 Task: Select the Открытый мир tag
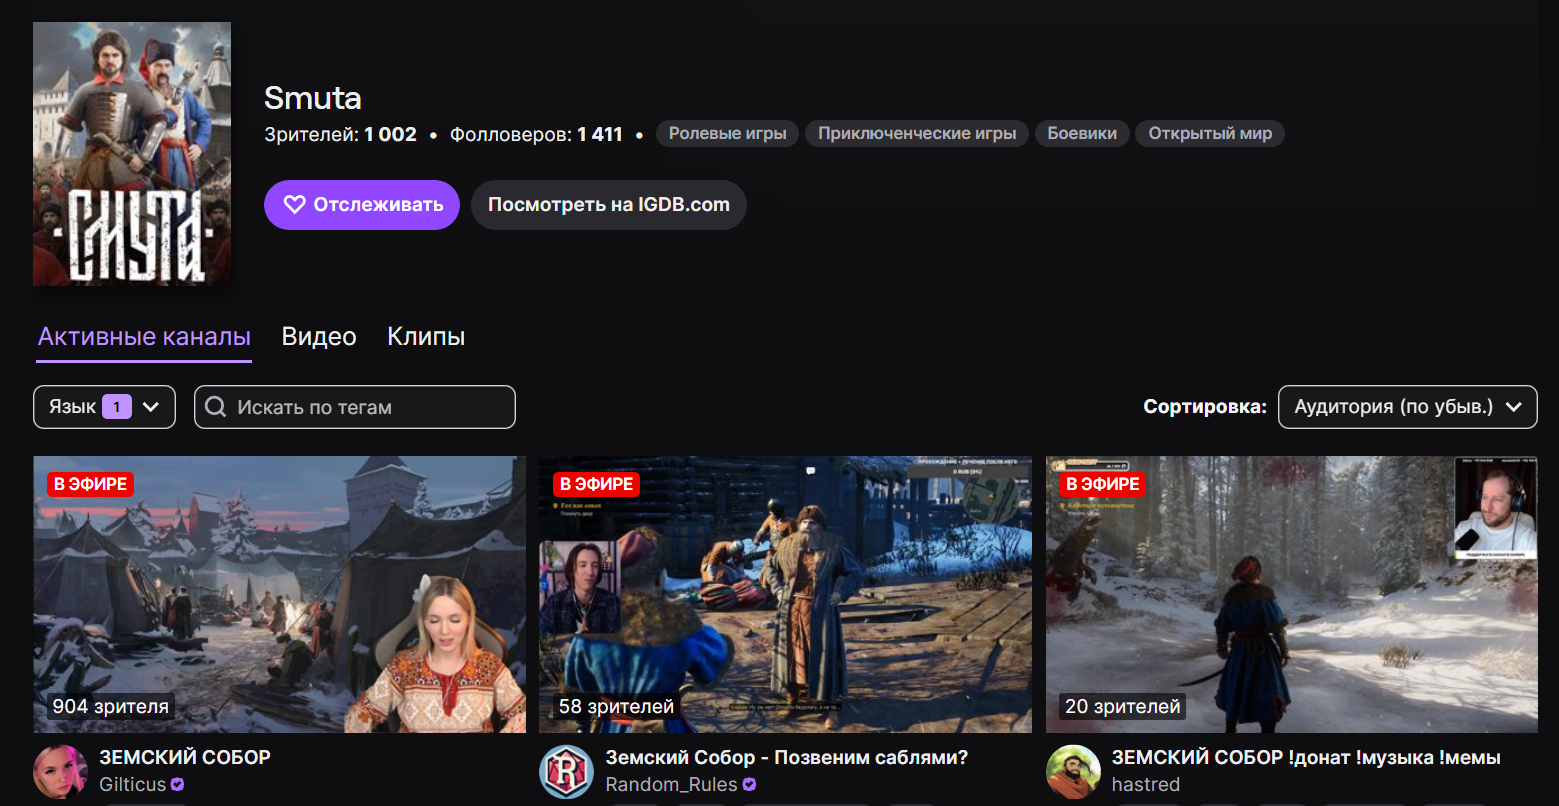[1210, 134]
